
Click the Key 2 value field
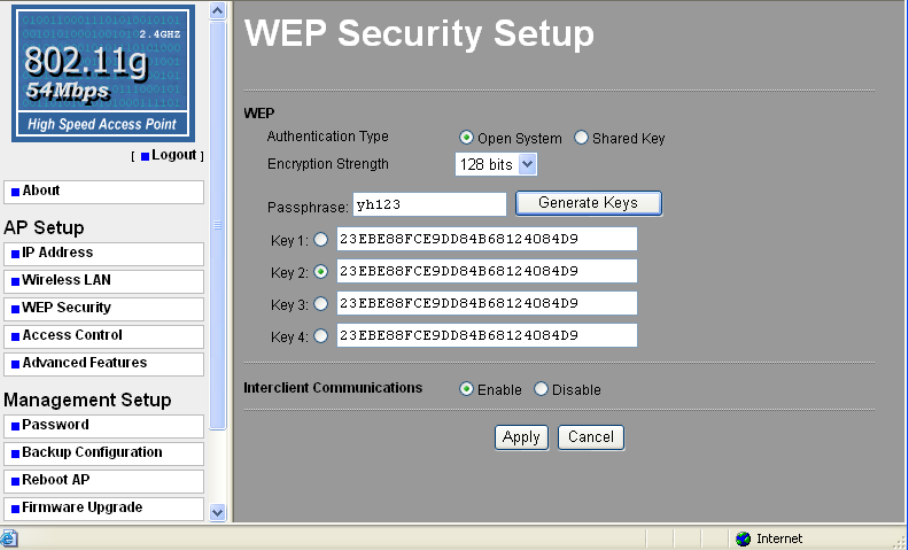coord(487,271)
